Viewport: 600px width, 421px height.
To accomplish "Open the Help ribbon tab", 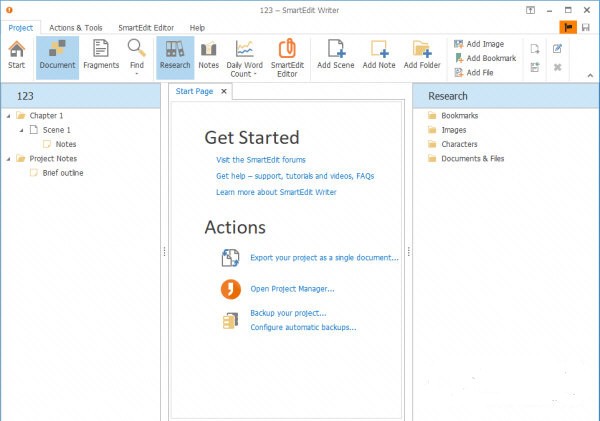I will [197, 28].
